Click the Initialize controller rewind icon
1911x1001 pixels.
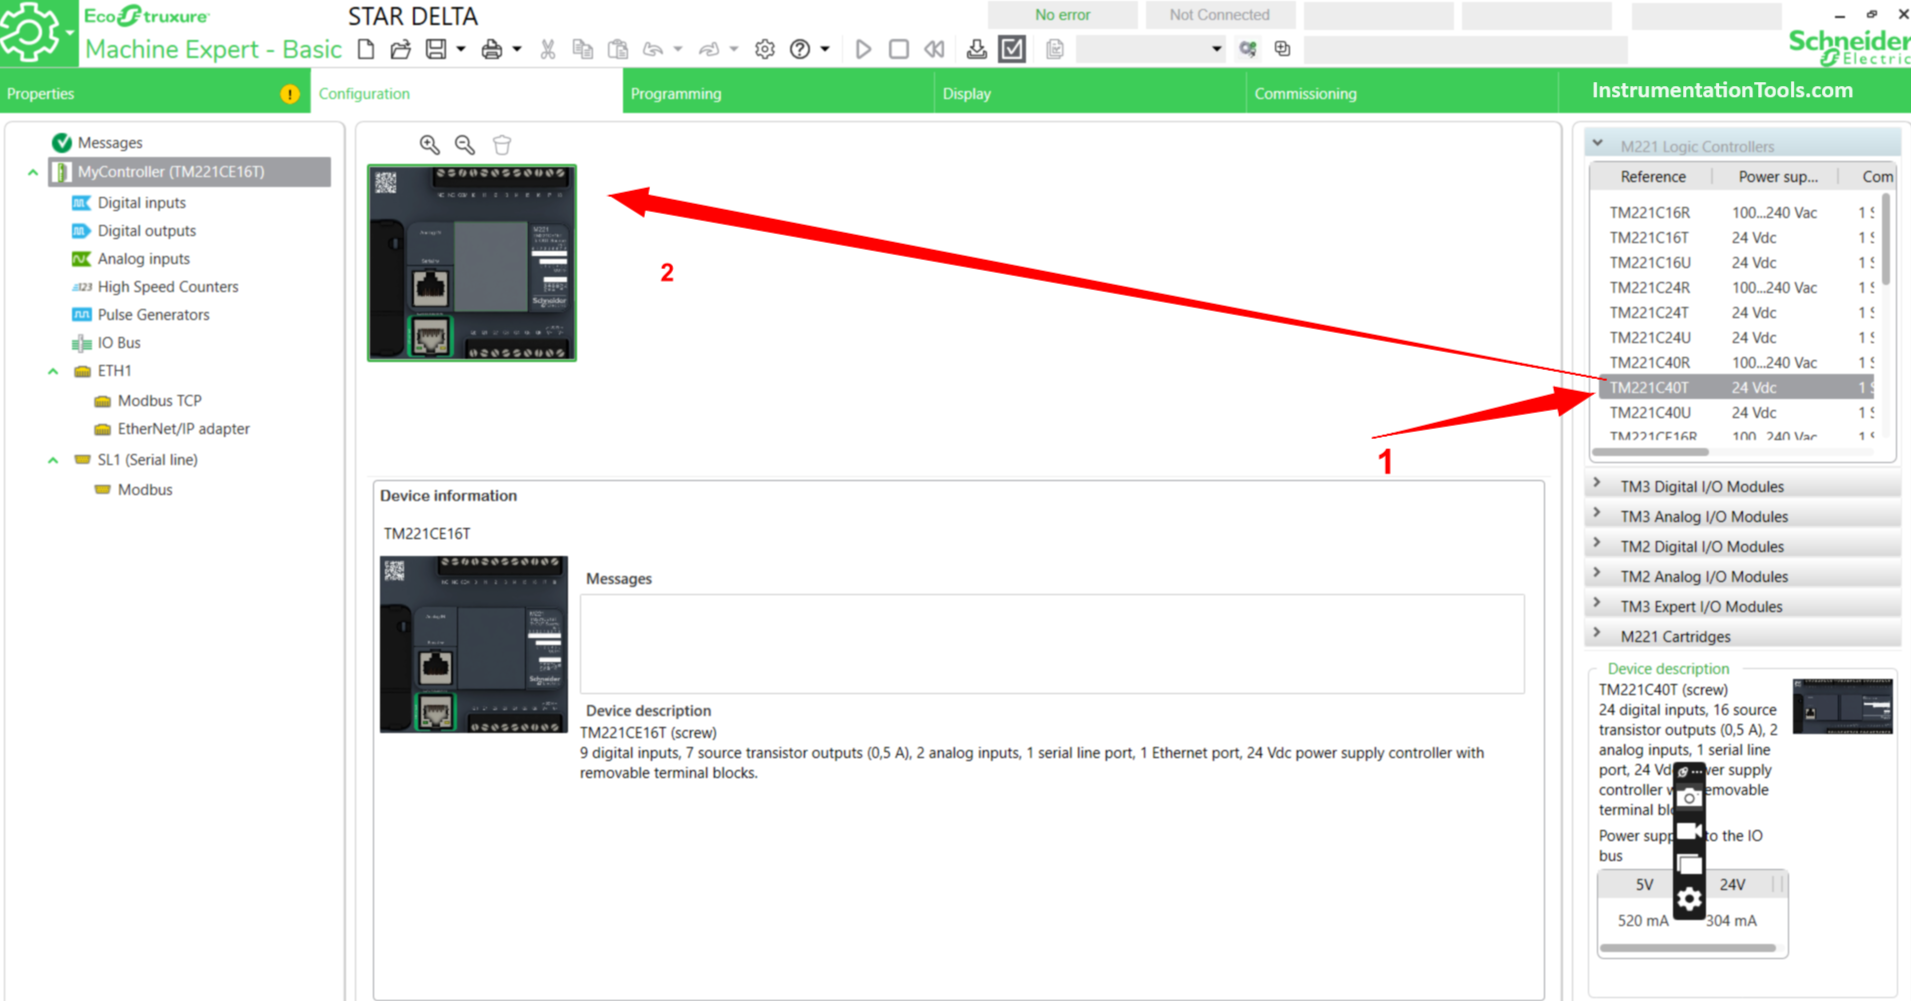[x=934, y=49]
